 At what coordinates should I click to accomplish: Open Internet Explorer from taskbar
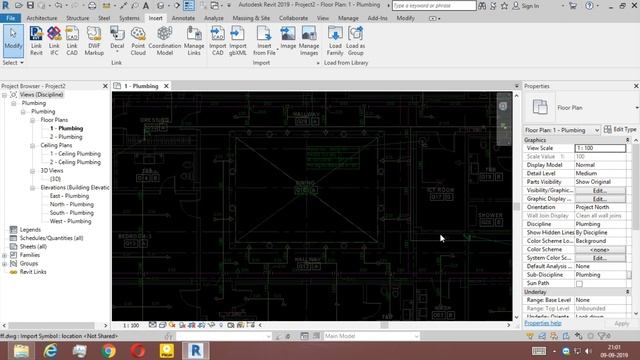pos(51,351)
